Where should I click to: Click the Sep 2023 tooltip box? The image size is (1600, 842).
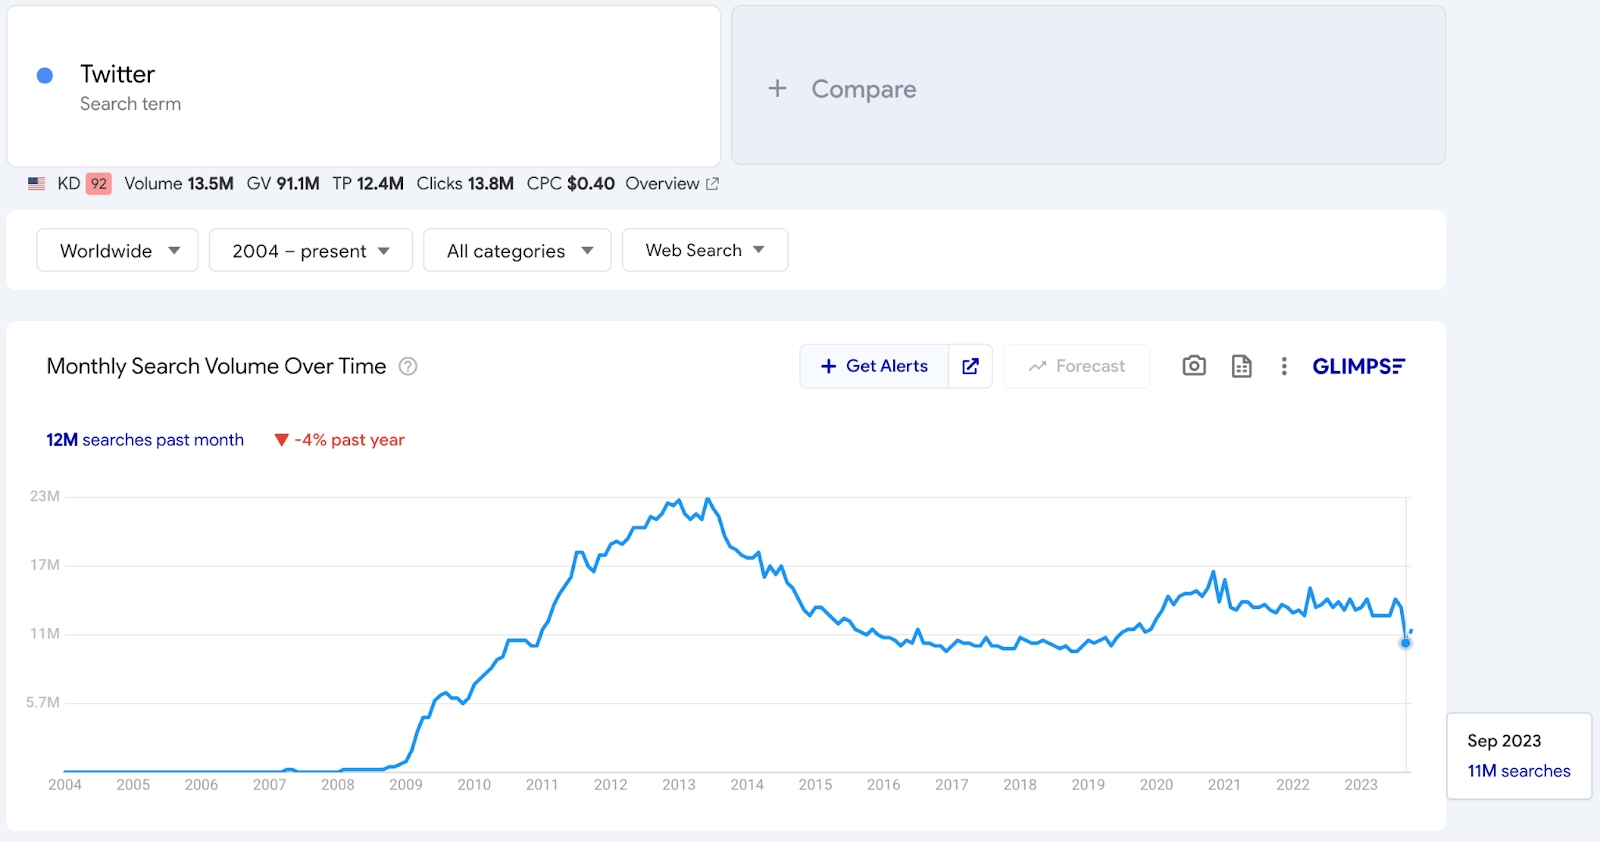pos(1519,756)
